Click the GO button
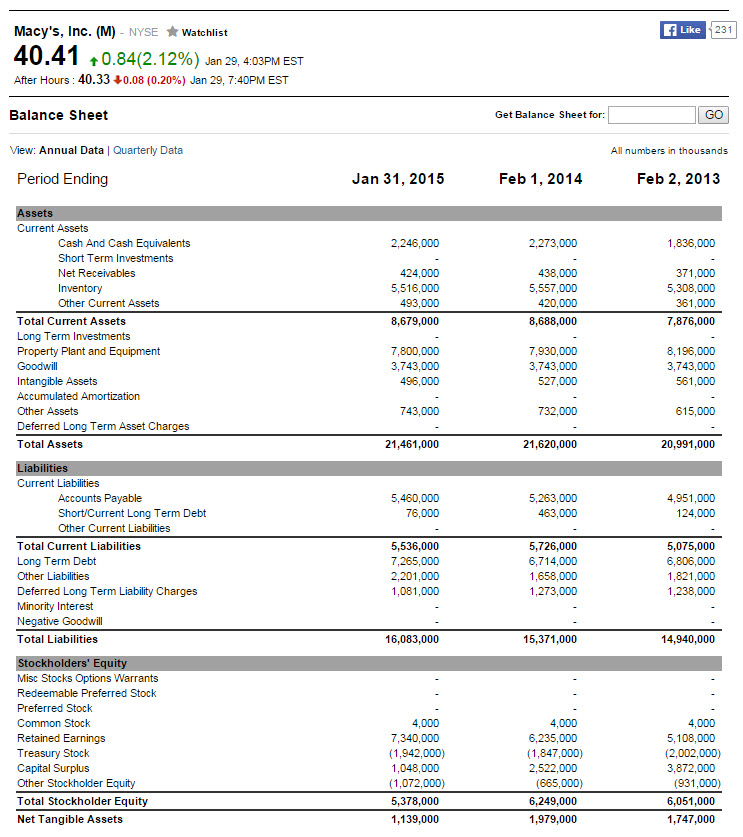This screenshot has height=837, width=743. click(x=713, y=115)
